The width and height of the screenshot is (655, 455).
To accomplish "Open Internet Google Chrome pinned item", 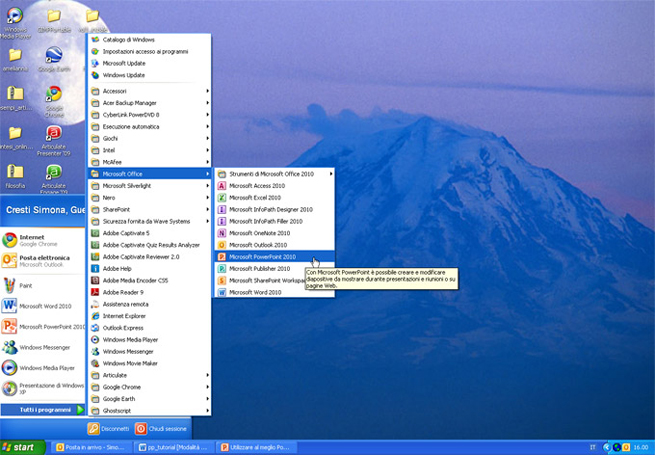I will click(x=43, y=240).
